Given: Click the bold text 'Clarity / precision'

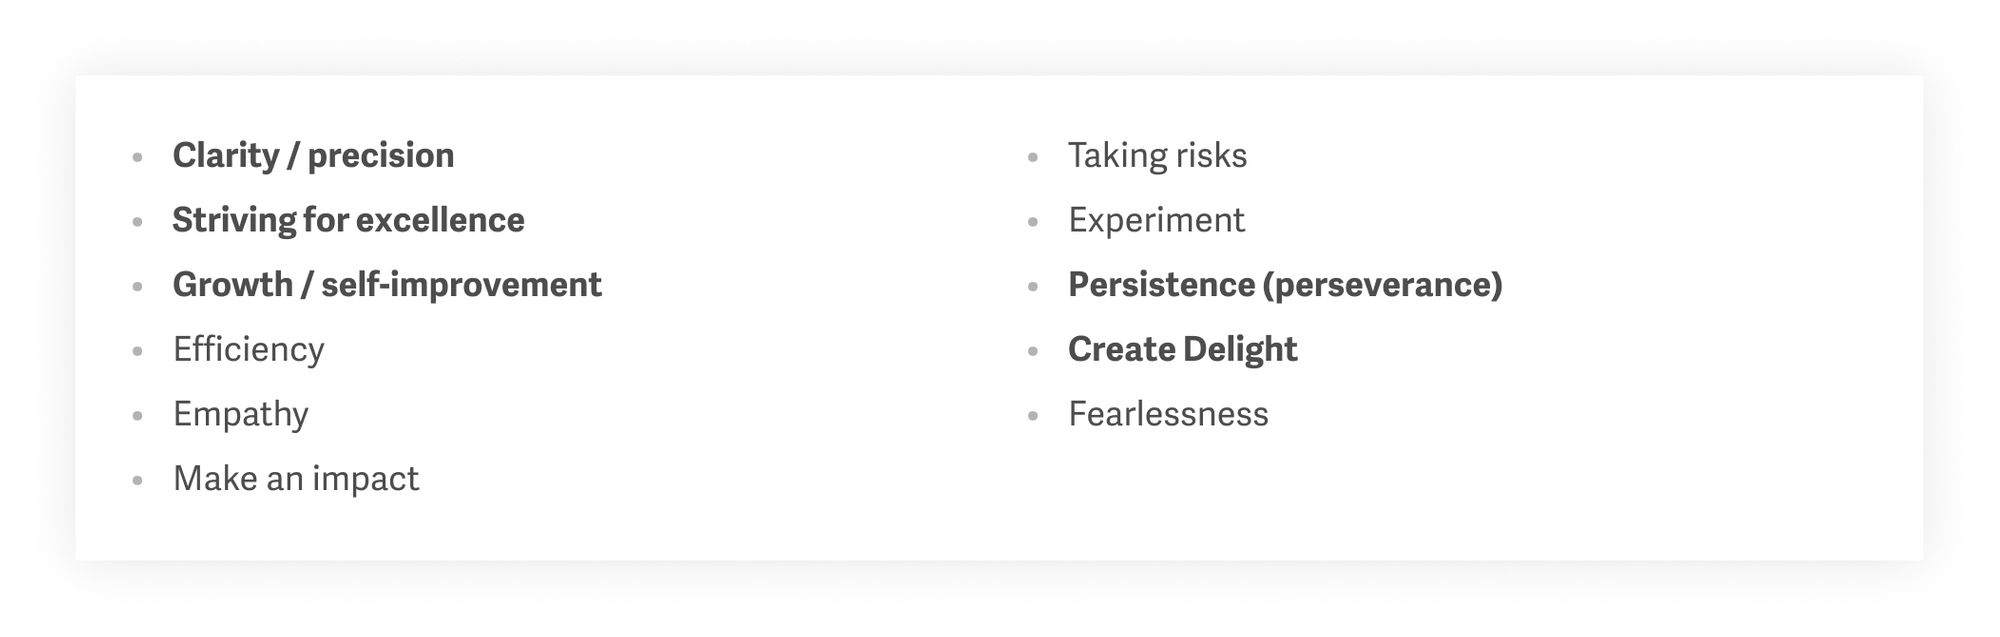Looking at the screenshot, I should click(313, 156).
